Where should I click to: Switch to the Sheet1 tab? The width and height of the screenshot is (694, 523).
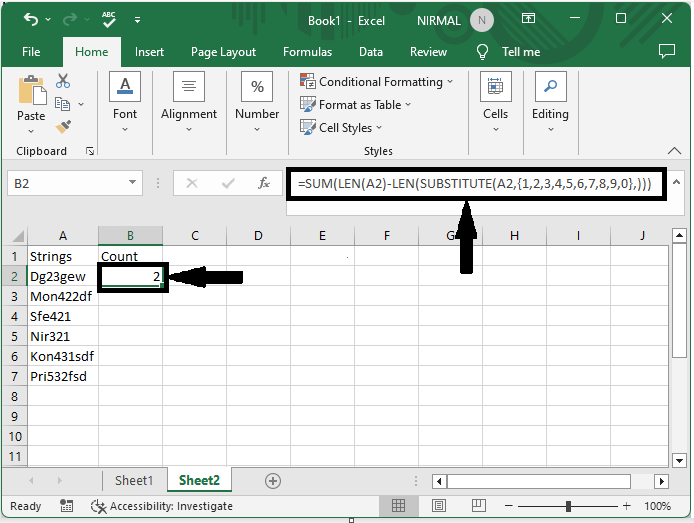[x=134, y=481]
